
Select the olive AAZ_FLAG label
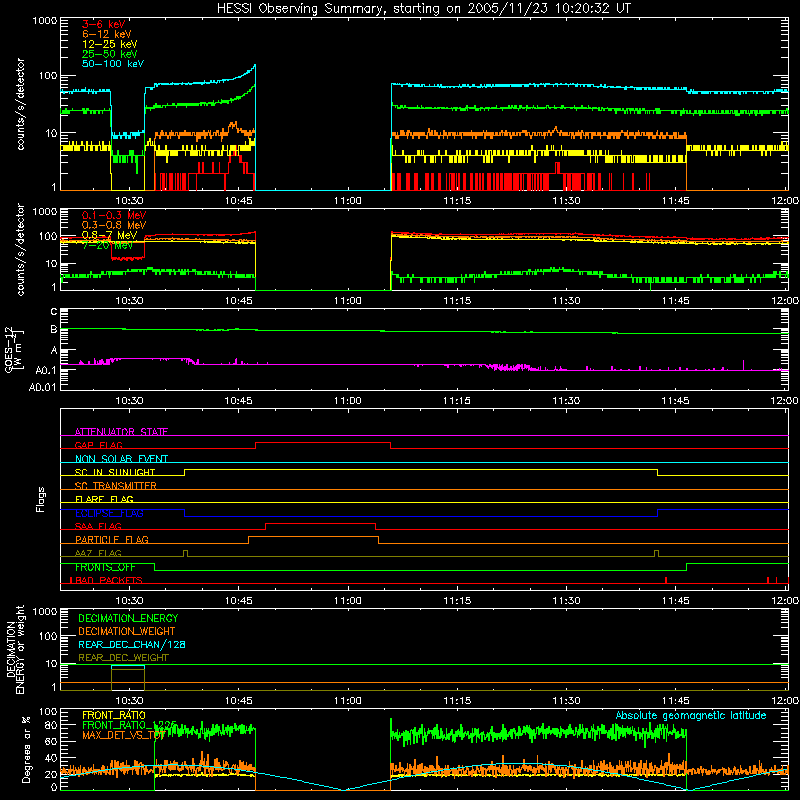click(98, 553)
